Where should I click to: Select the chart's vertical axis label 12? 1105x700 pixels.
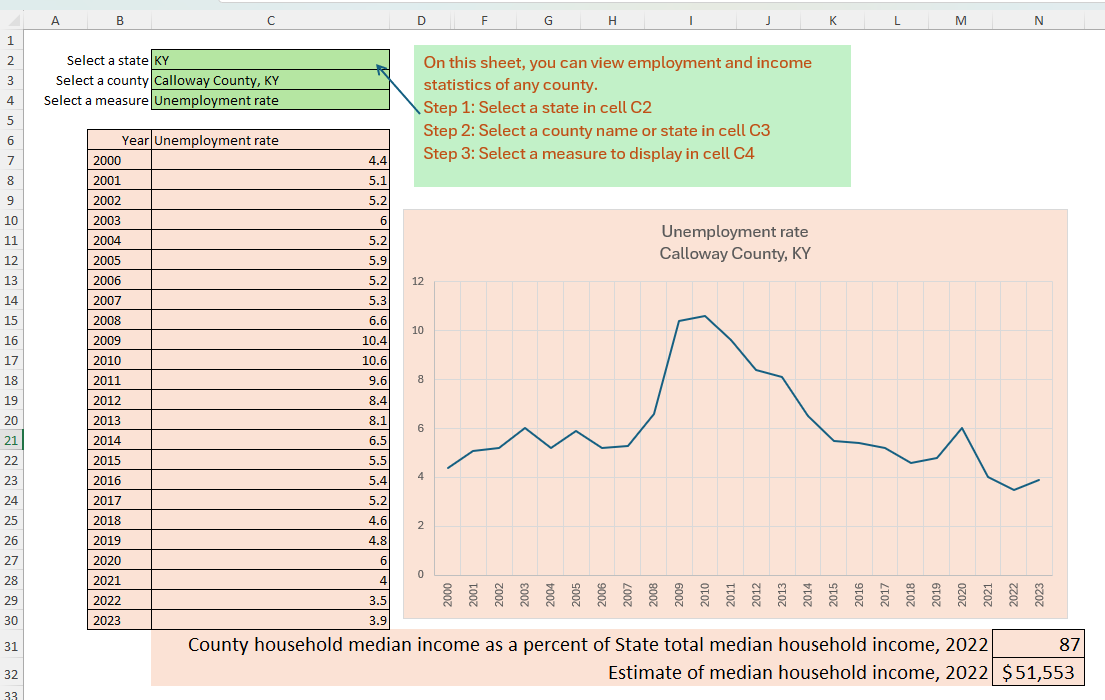coord(418,282)
